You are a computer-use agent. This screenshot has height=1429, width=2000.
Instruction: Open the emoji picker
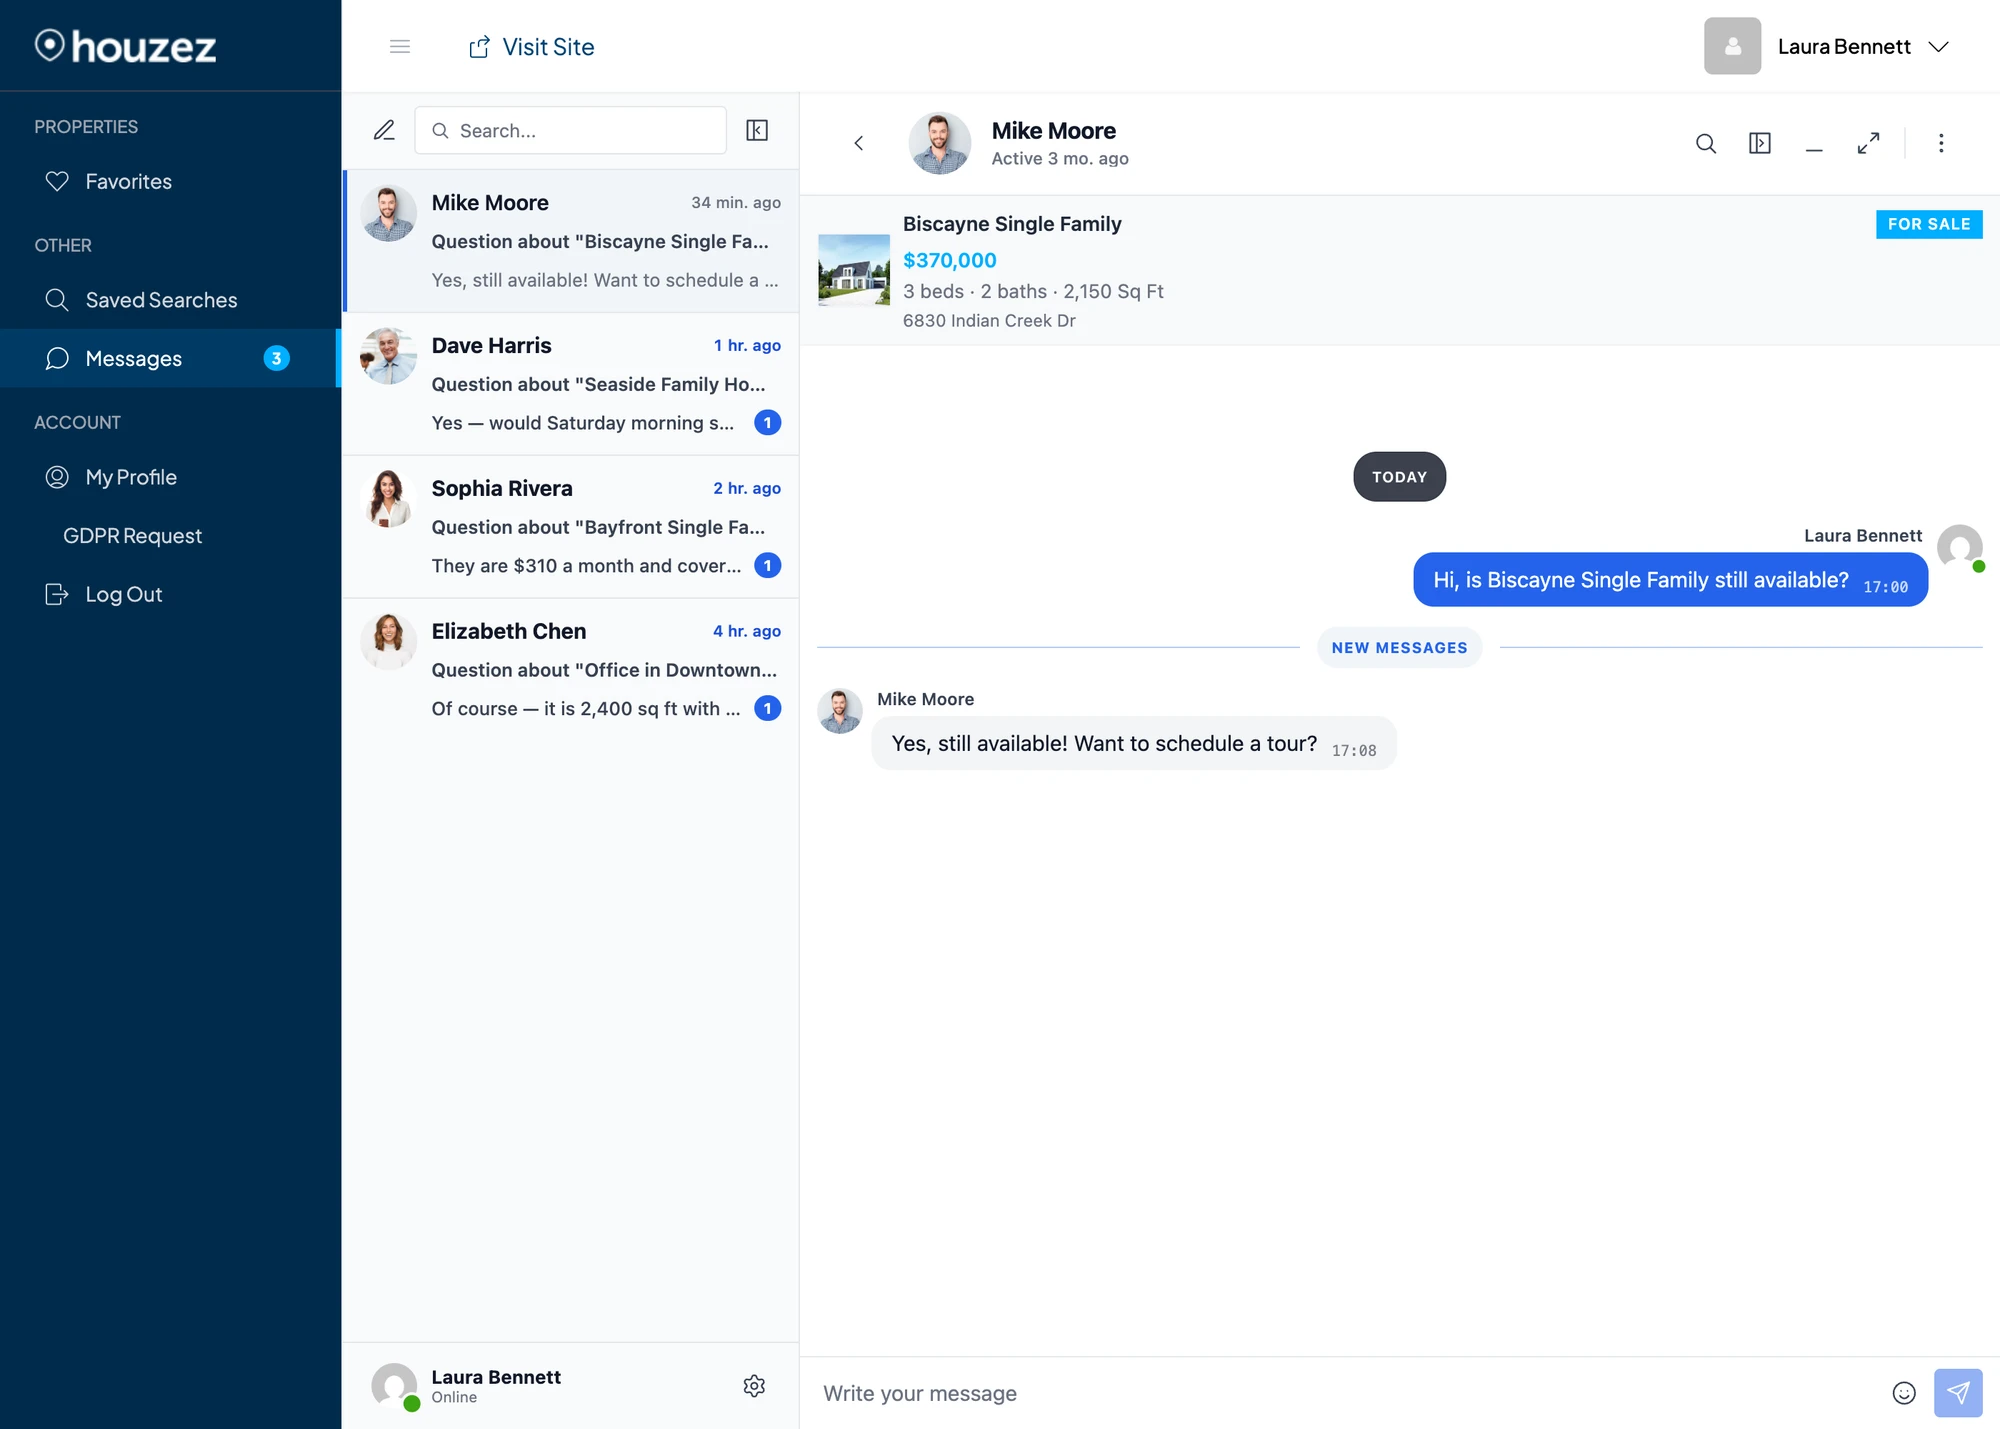[x=1904, y=1393]
